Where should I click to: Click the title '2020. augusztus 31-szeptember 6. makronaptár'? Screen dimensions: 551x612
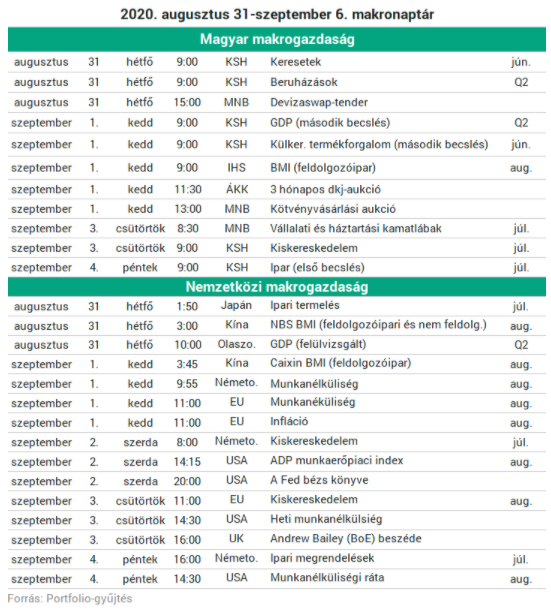(277, 14)
